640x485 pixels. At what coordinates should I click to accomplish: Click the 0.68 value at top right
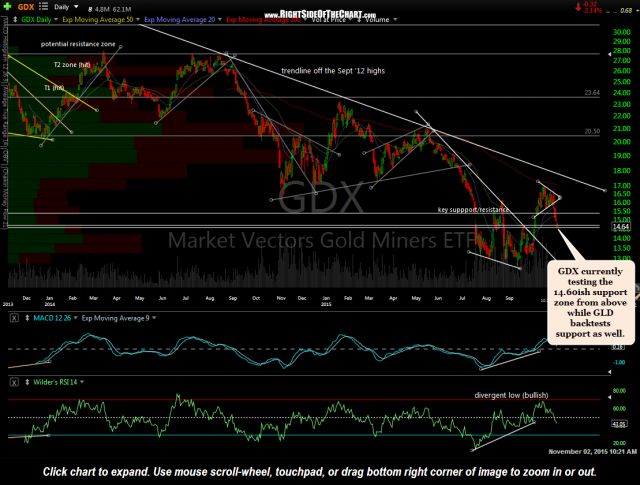pyautogui.click(x=626, y=11)
